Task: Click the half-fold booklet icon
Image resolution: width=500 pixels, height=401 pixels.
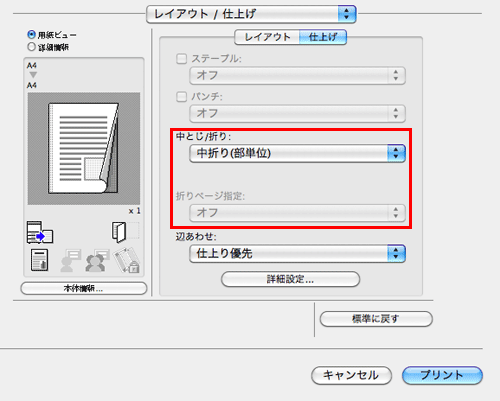Action: (119, 232)
